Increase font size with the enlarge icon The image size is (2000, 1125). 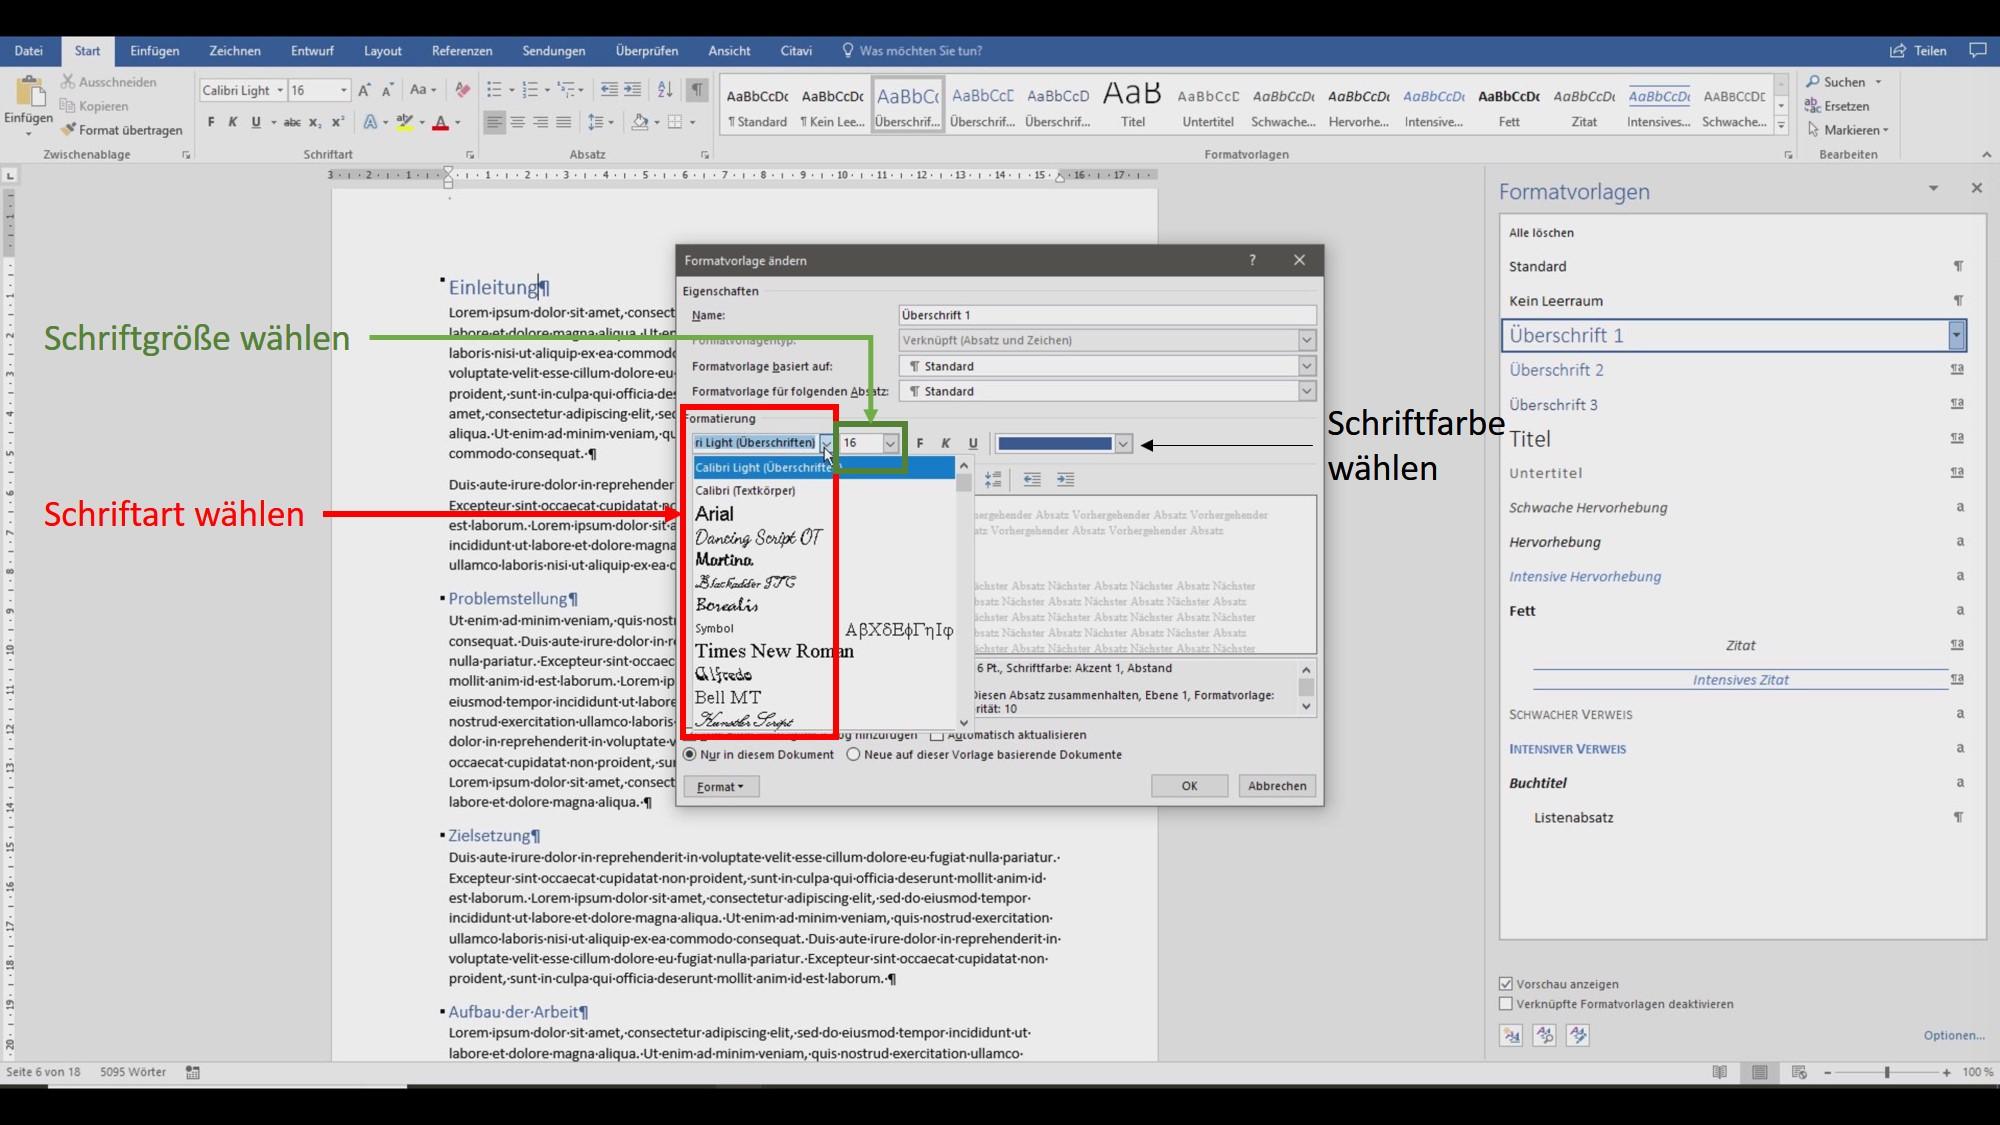pos(365,90)
